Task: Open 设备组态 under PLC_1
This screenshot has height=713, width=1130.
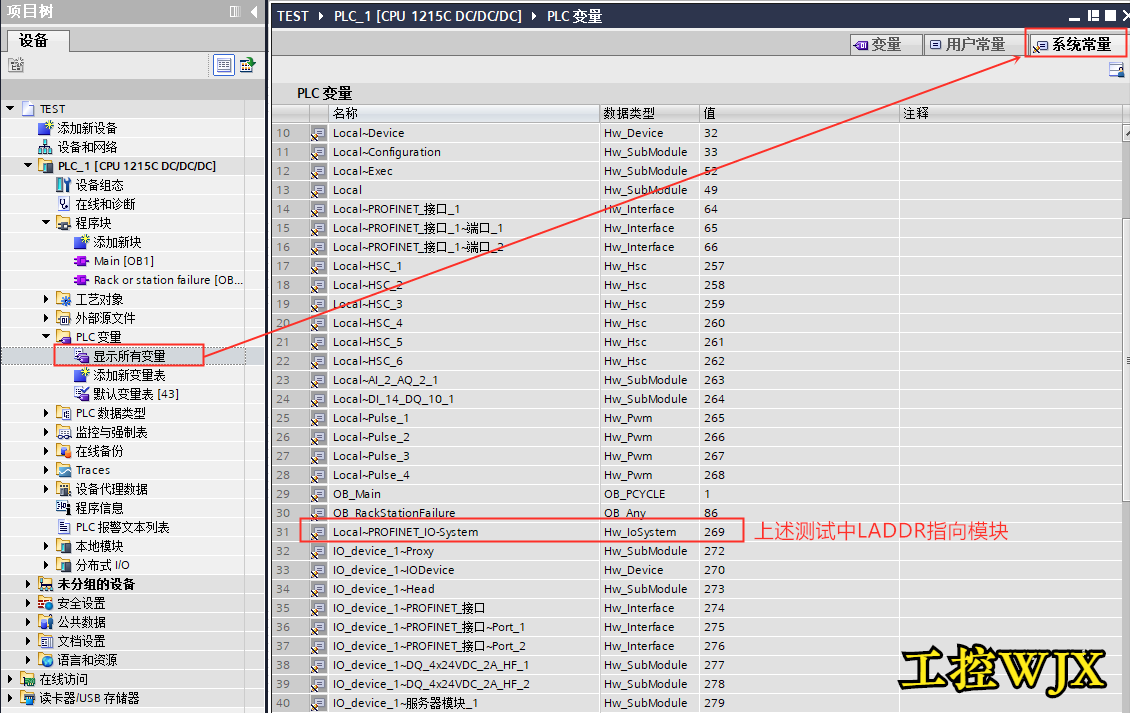Action: (99, 185)
